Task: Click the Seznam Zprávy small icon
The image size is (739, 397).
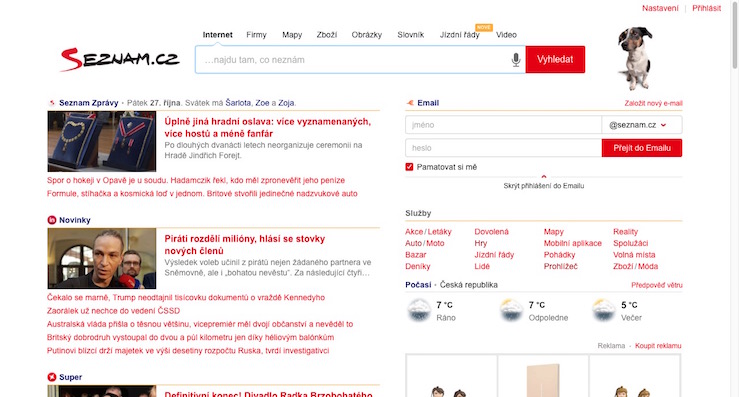Action: (x=52, y=103)
